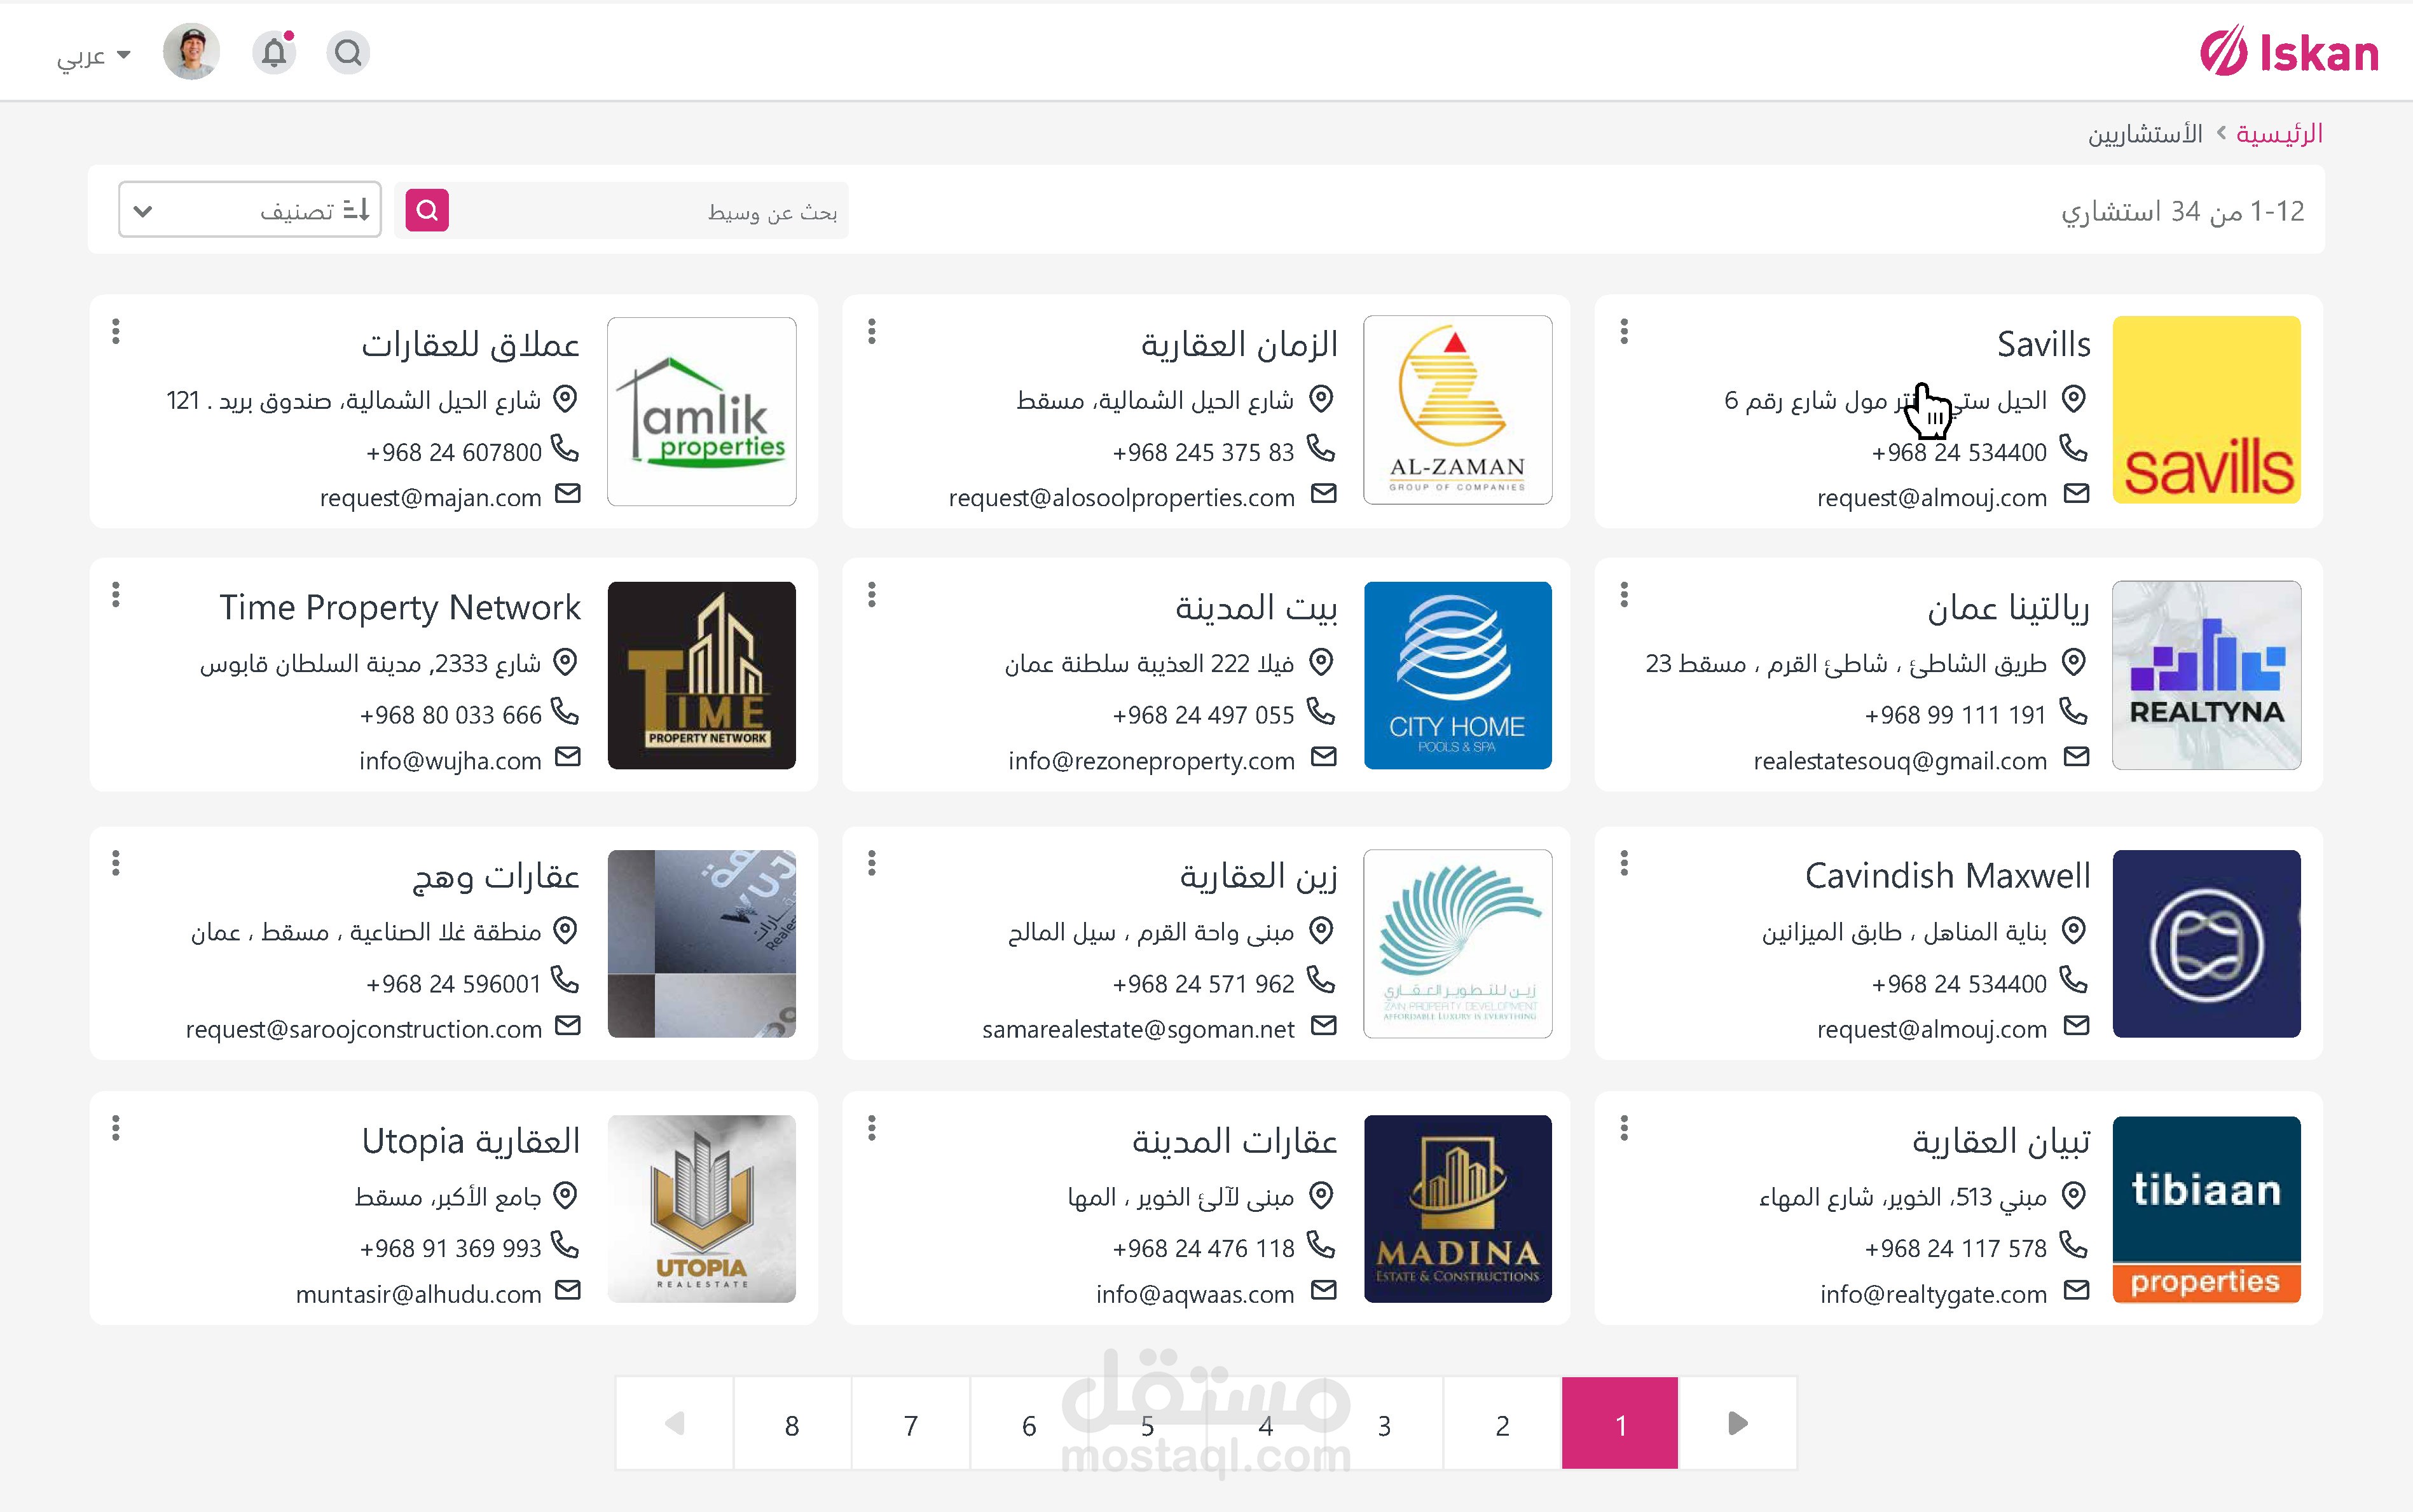Open three-dot menu on تبيان العقارية card
This screenshot has width=2413, height=1512.
[1624, 1128]
